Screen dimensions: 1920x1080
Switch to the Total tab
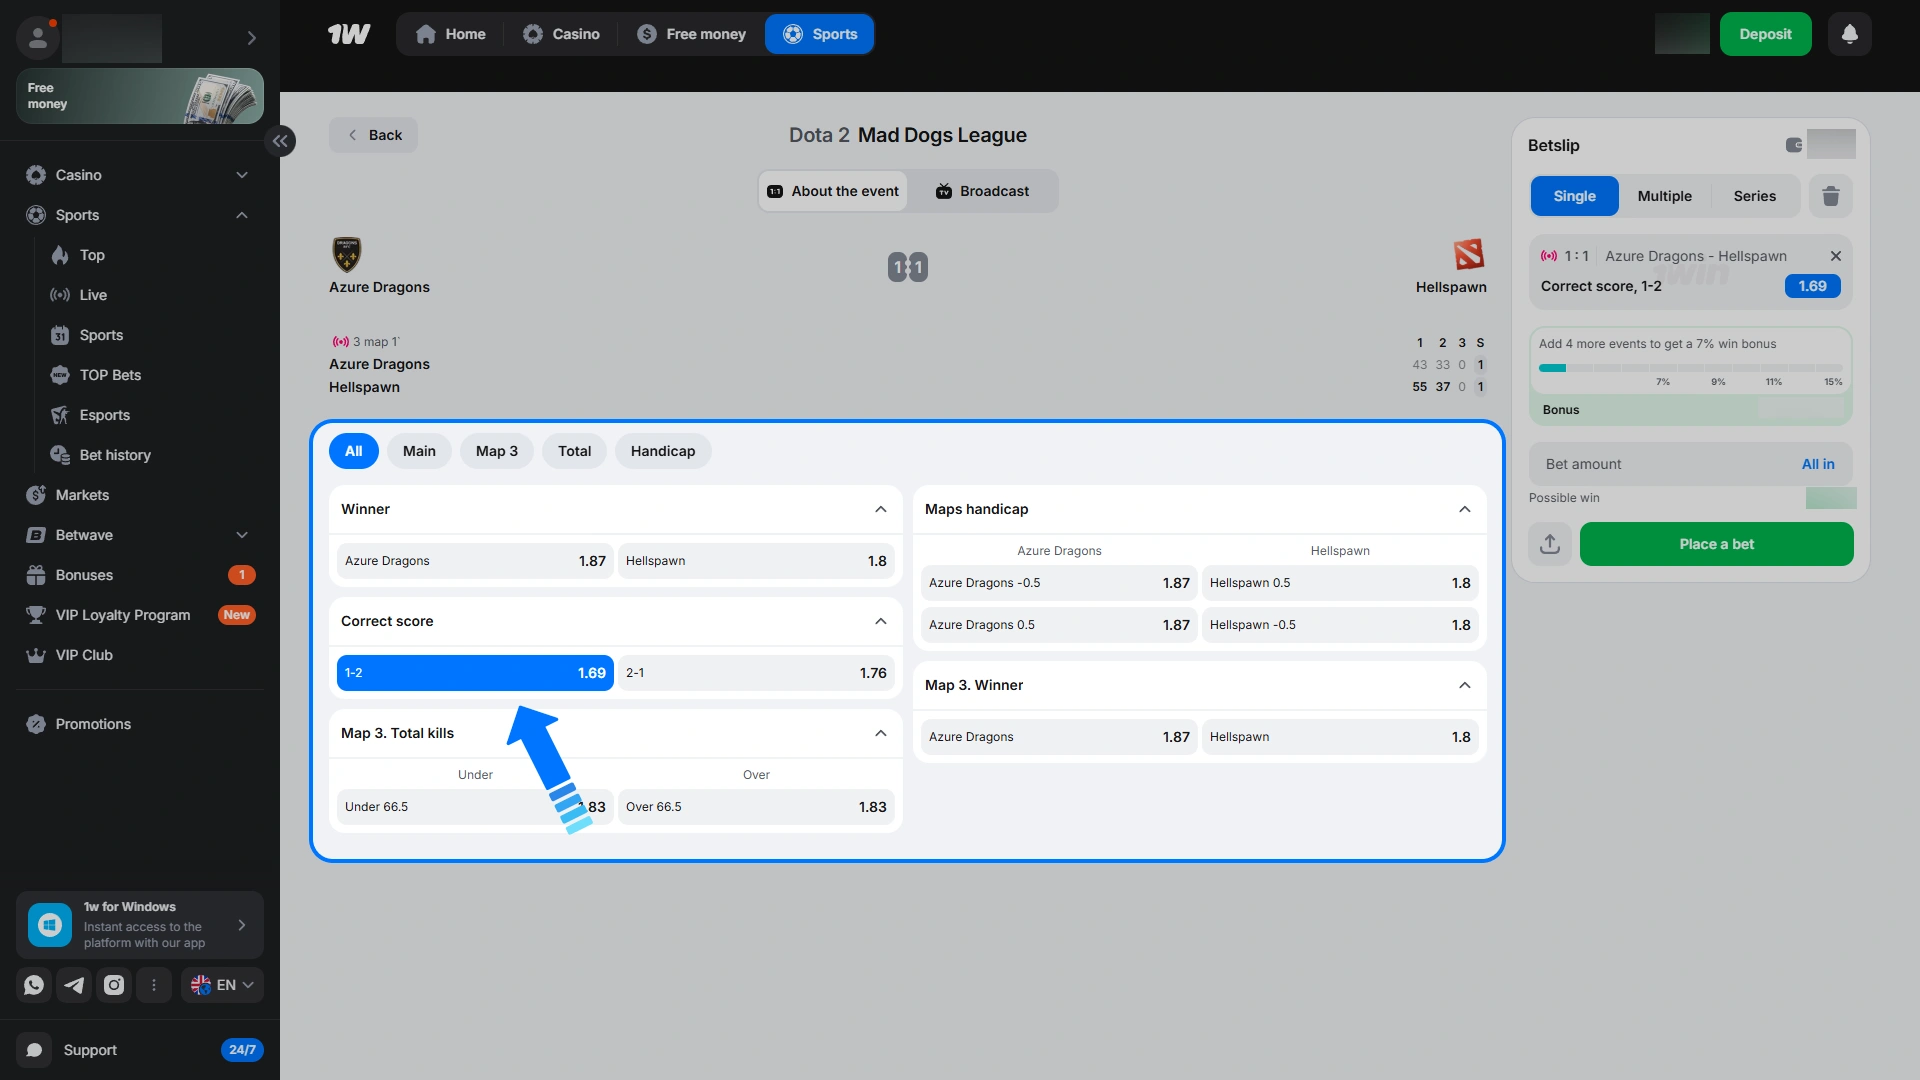point(574,451)
